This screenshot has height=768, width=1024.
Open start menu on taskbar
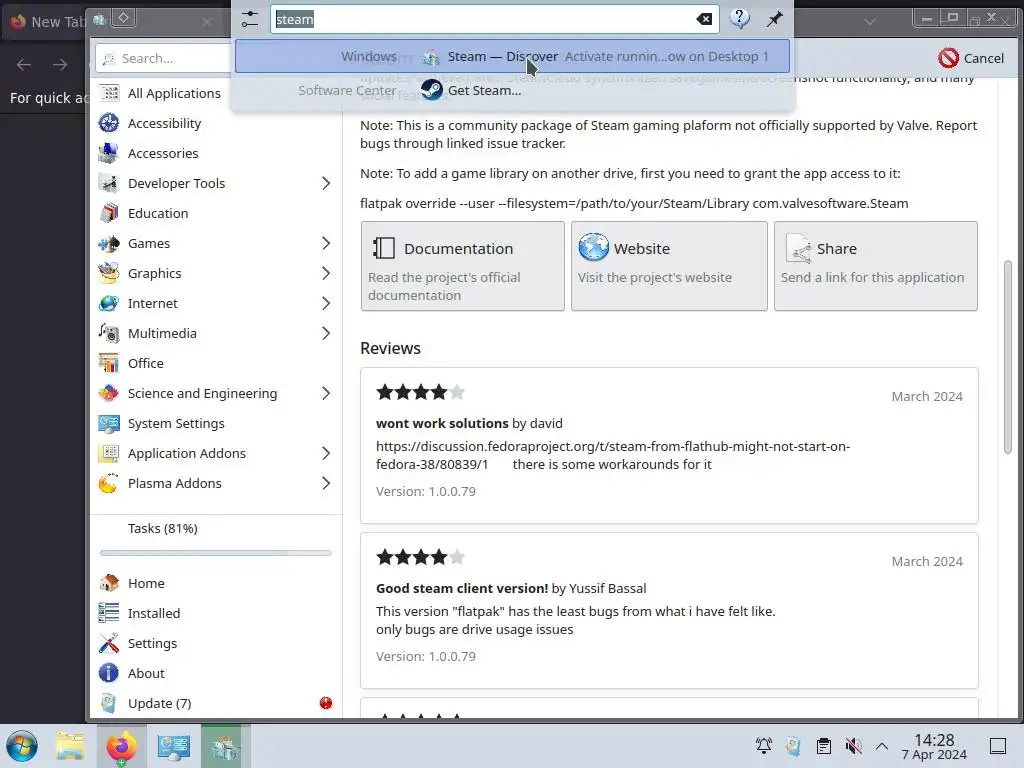click(x=22, y=746)
